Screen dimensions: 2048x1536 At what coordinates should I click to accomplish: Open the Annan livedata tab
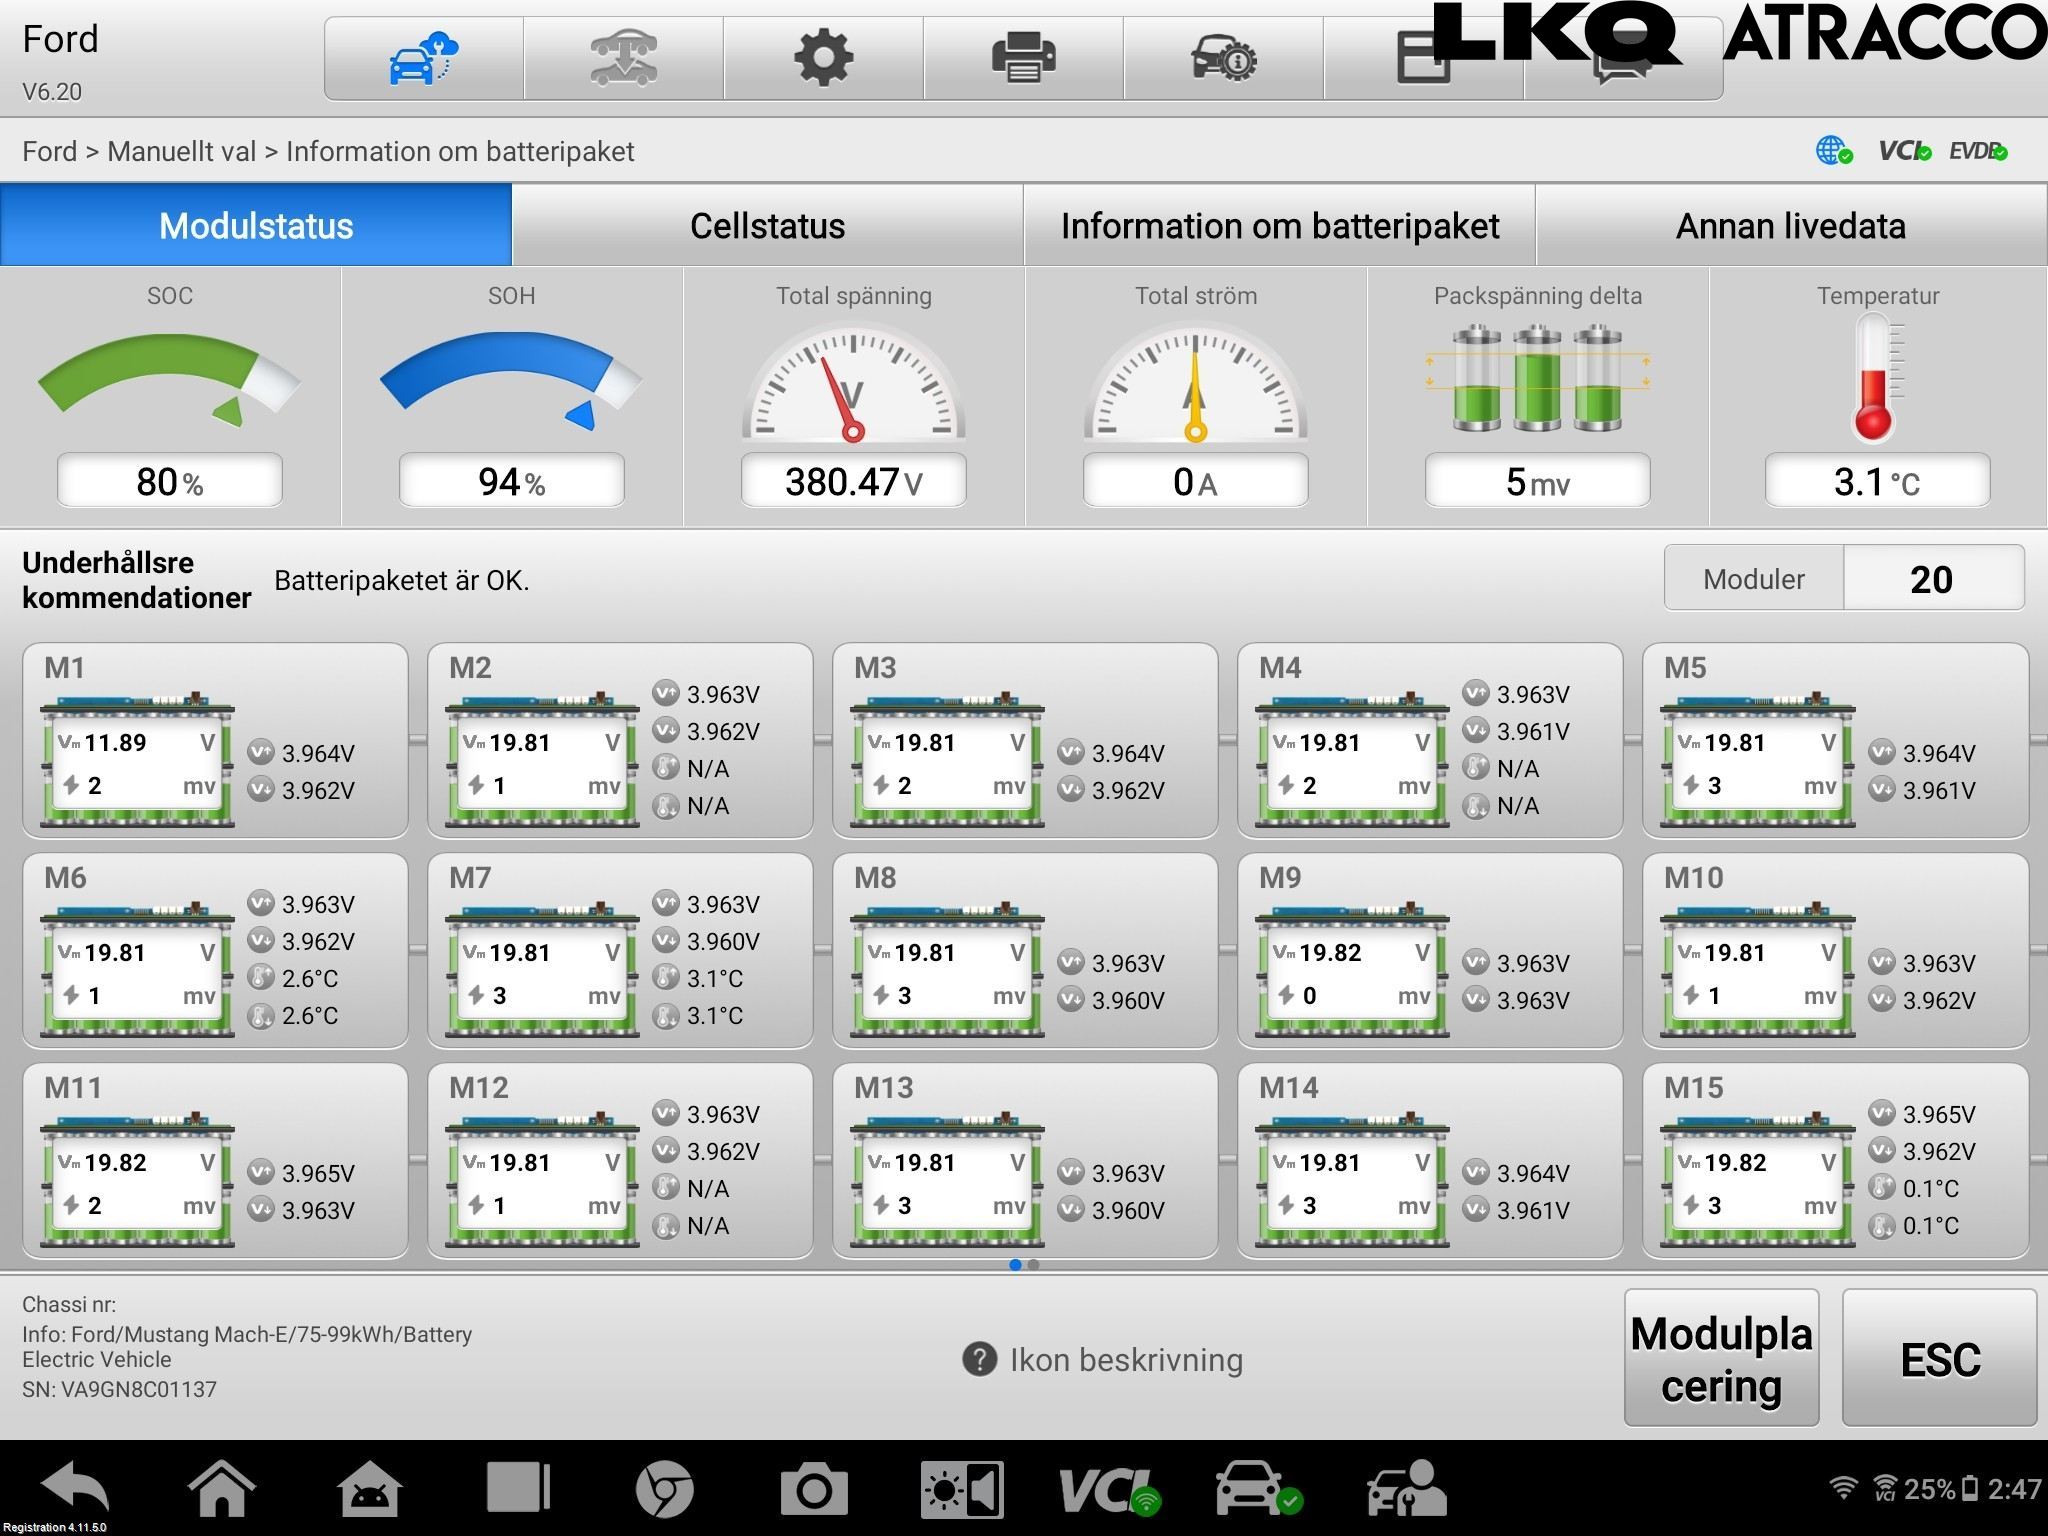click(1791, 225)
